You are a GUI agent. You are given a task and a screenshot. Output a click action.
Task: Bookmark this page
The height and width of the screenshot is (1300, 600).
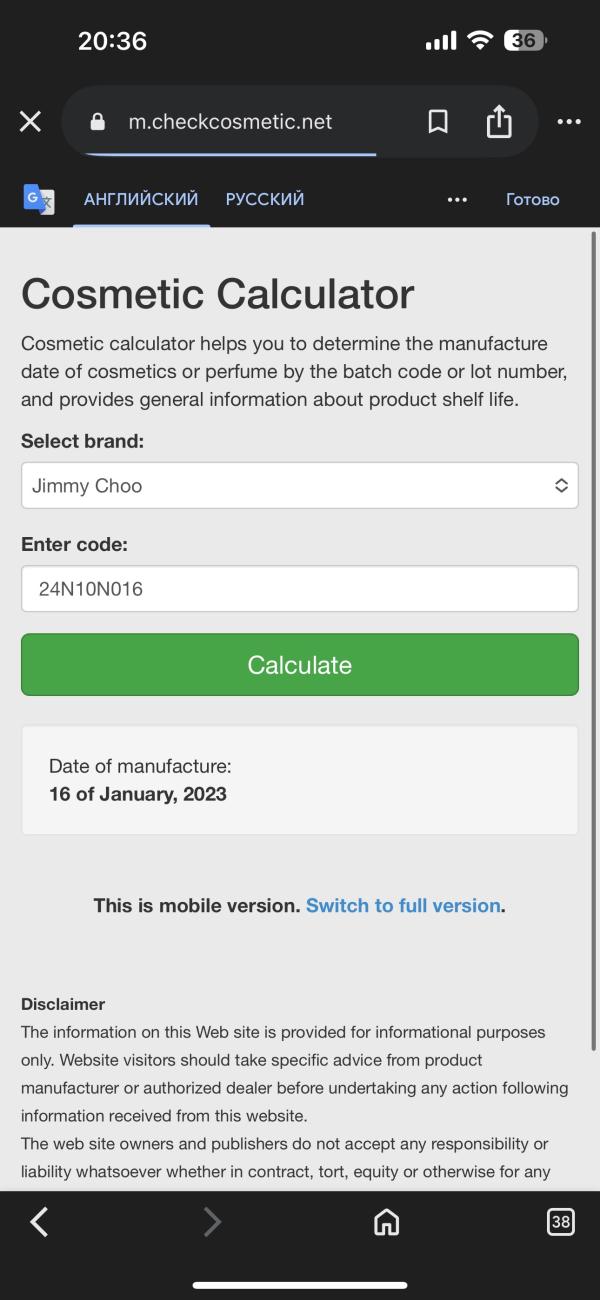point(438,122)
